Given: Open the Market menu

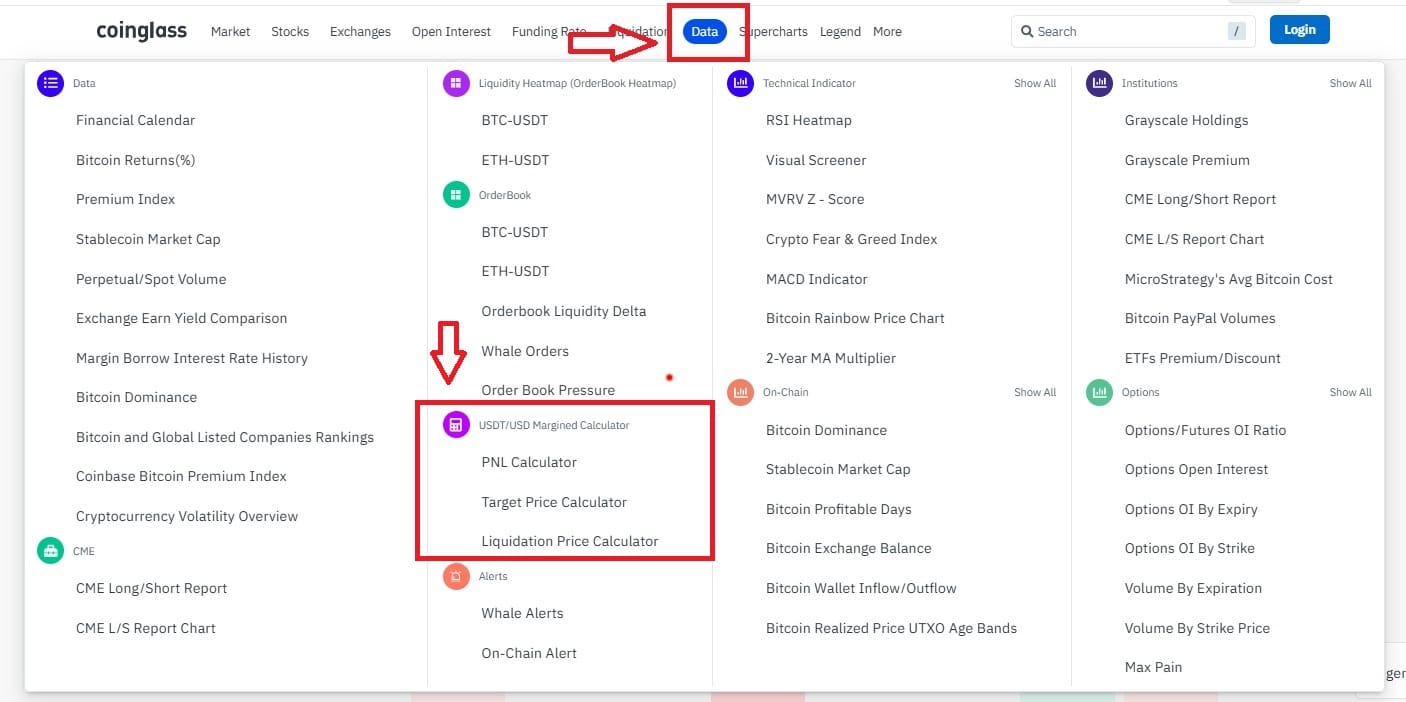Looking at the screenshot, I should [x=230, y=32].
